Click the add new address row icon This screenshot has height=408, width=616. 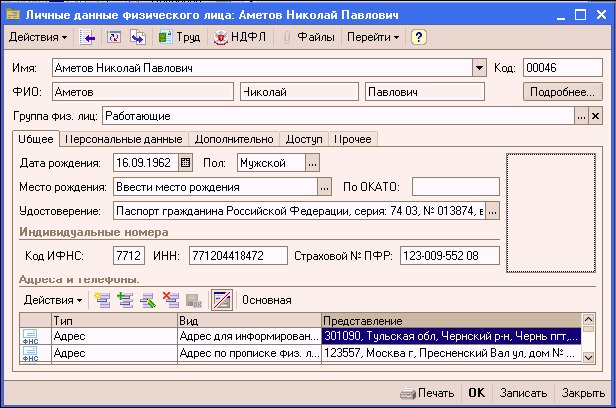[x=102, y=299]
